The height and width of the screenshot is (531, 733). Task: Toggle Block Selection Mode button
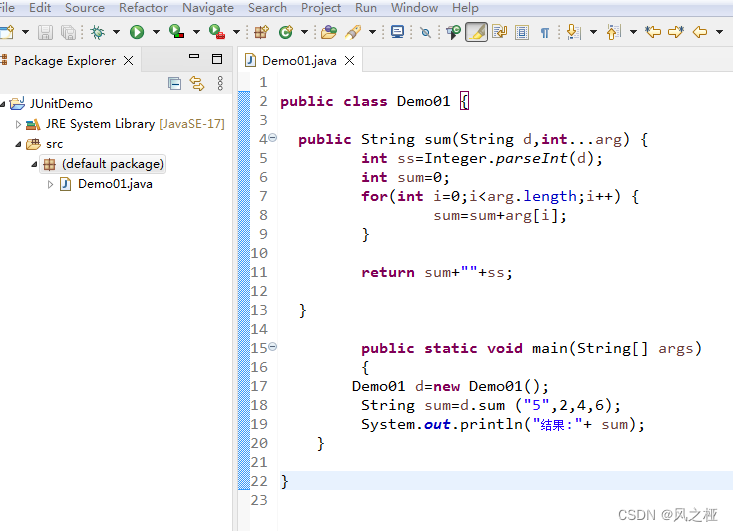(x=522, y=32)
